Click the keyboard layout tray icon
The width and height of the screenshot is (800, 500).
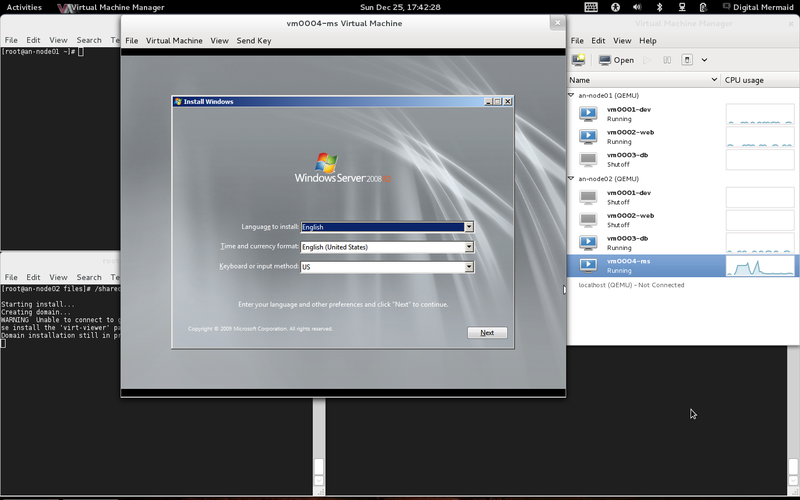click(x=591, y=7)
